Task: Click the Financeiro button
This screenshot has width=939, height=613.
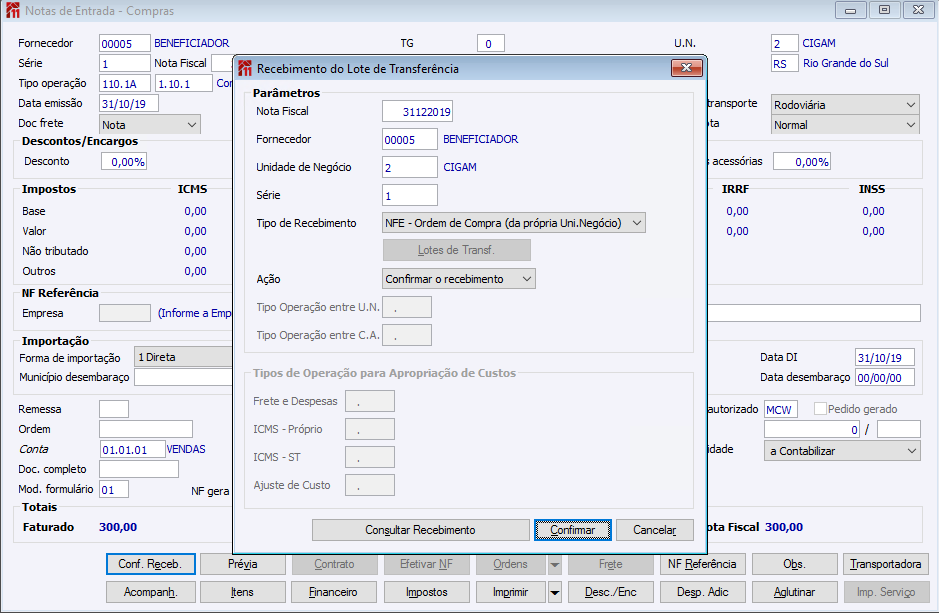Action: [334, 592]
